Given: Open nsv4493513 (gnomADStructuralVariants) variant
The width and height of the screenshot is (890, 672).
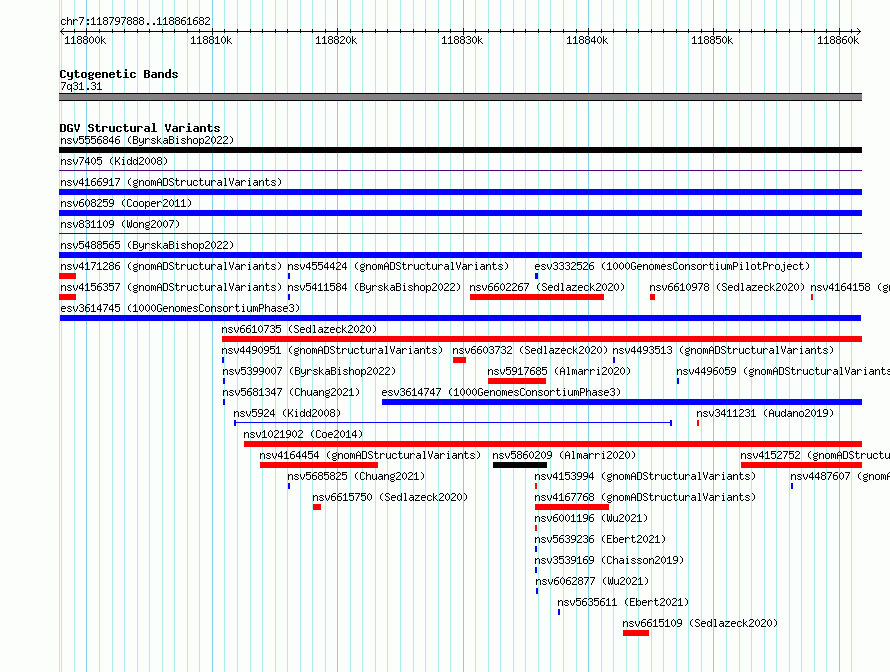Looking at the screenshot, I should [x=723, y=350].
